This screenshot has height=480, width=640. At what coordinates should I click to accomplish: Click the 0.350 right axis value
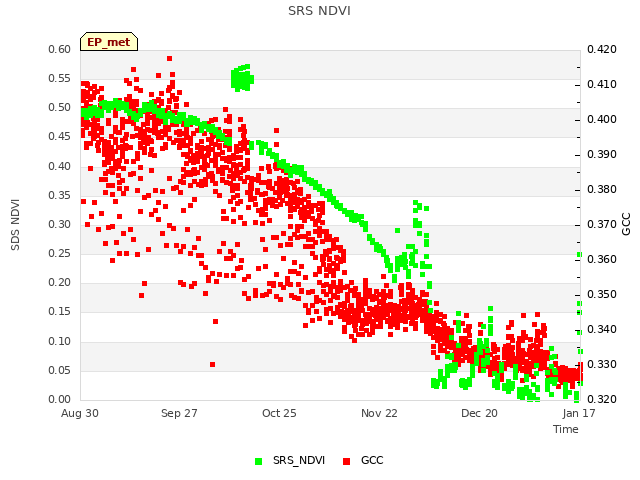(x=602, y=294)
